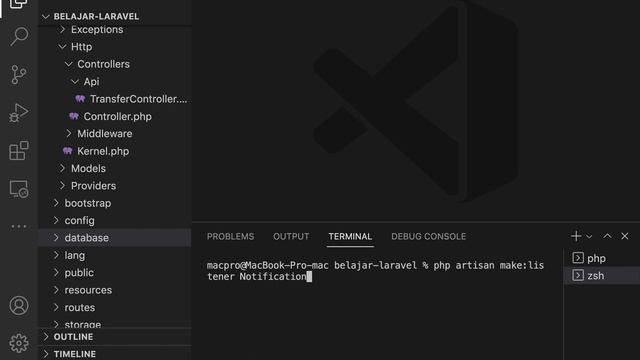
Task: Click the 'Exceptions' folder label
Action: click(x=97, y=29)
